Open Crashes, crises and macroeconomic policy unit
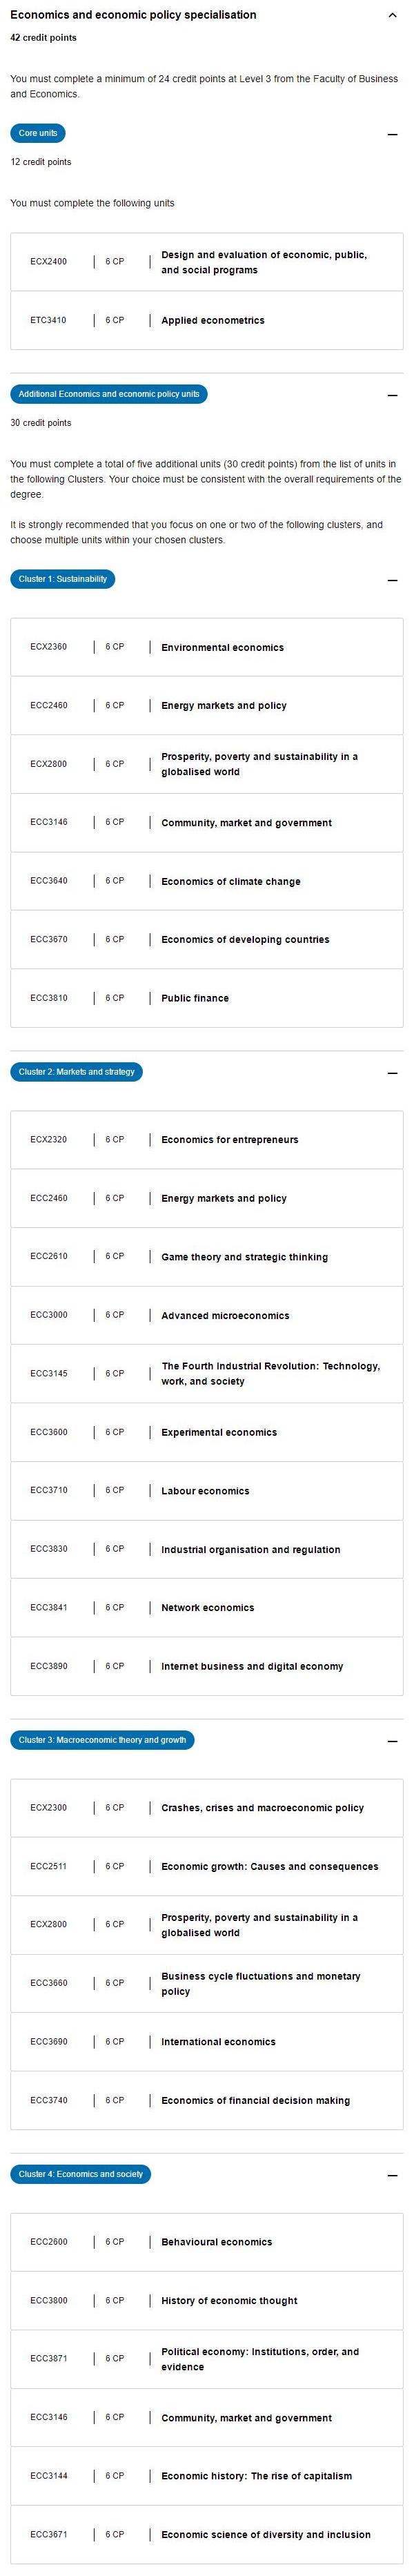414x2576 pixels. 207,1808
